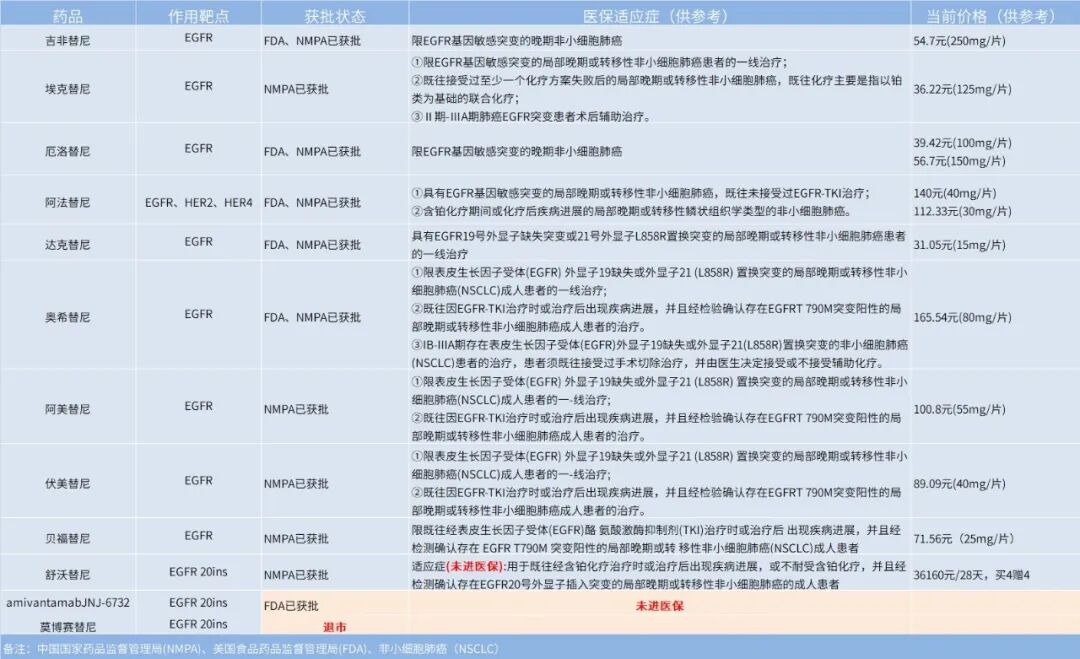1080x659 pixels.
Task: Click price 89.09元(40mg/片)
Action: (x=959, y=483)
